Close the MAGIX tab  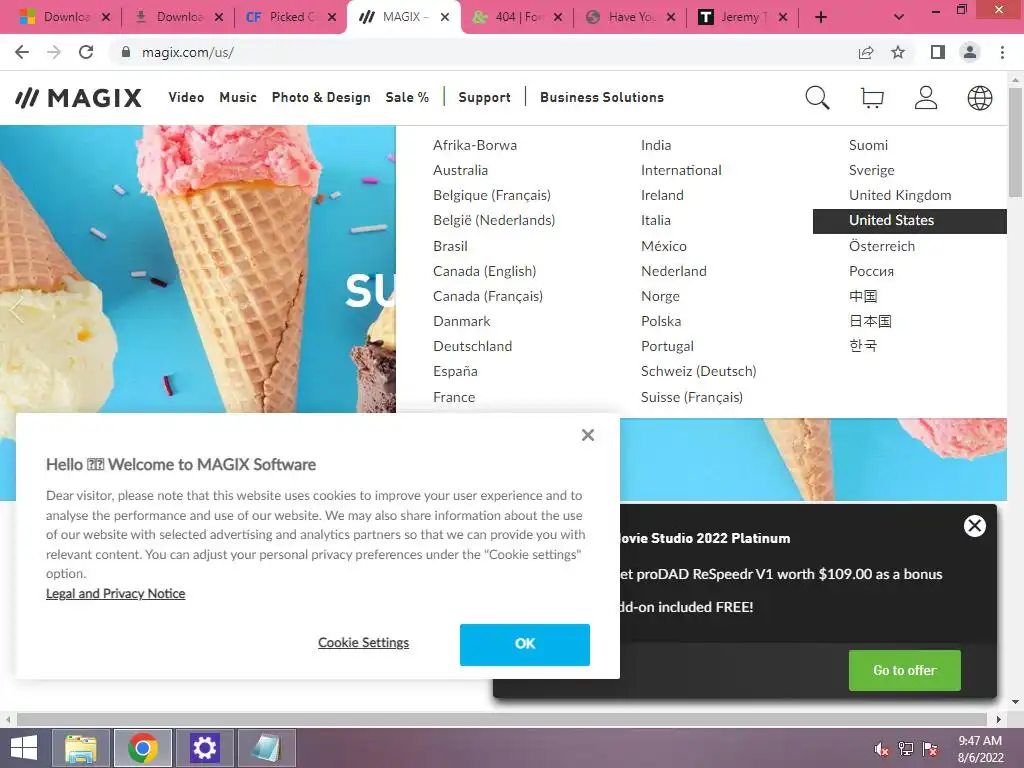pyautogui.click(x=445, y=17)
